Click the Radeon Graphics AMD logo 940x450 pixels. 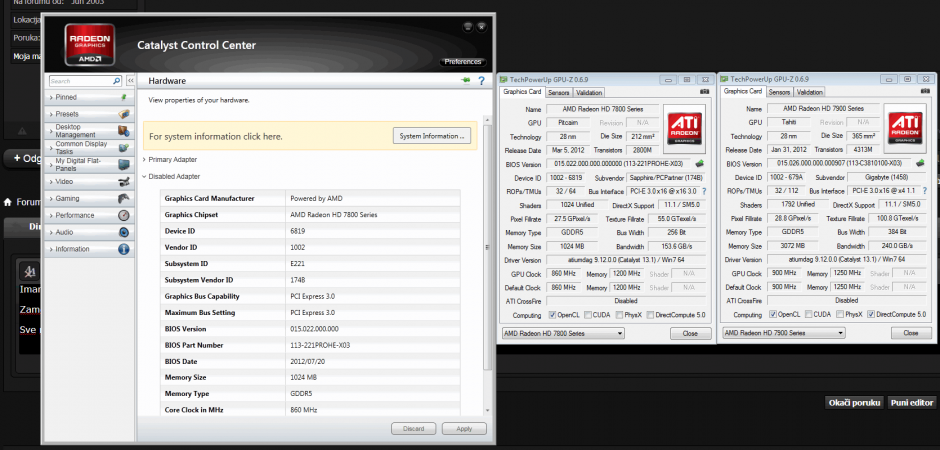(90, 44)
